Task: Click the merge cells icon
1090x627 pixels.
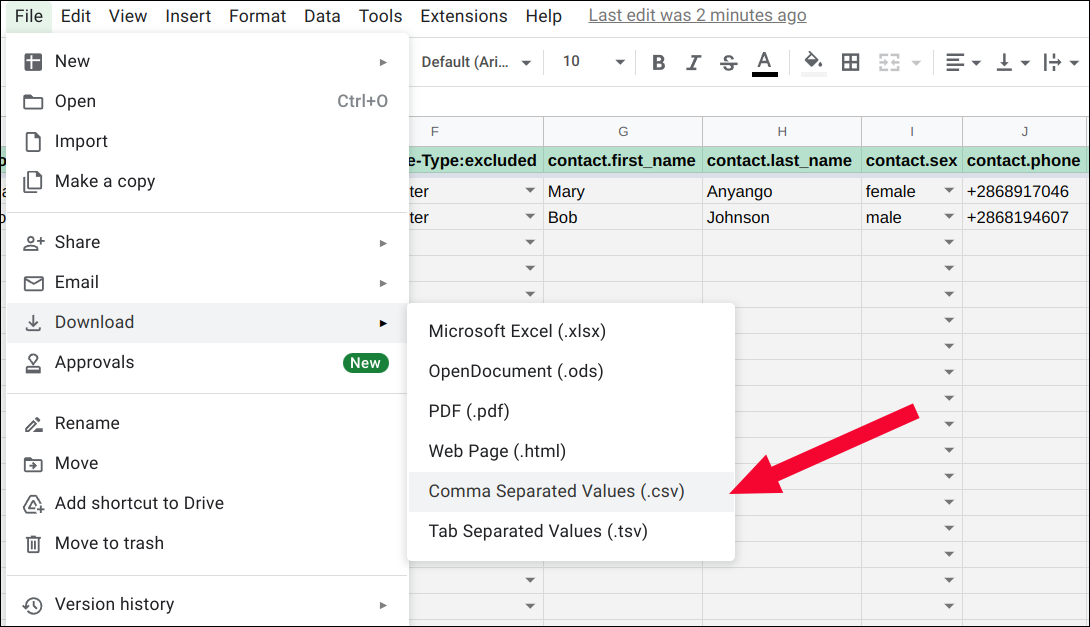Action: click(889, 63)
